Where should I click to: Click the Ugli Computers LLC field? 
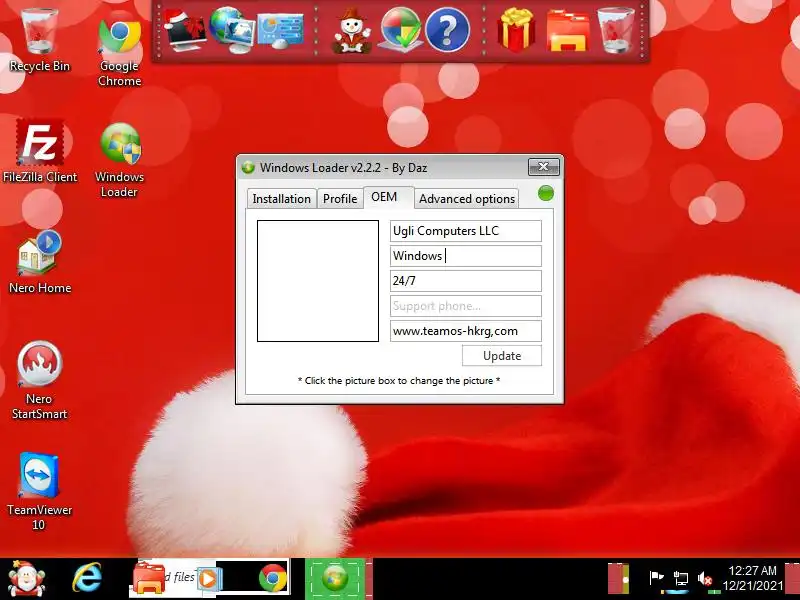pyautogui.click(x=466, y=231)
